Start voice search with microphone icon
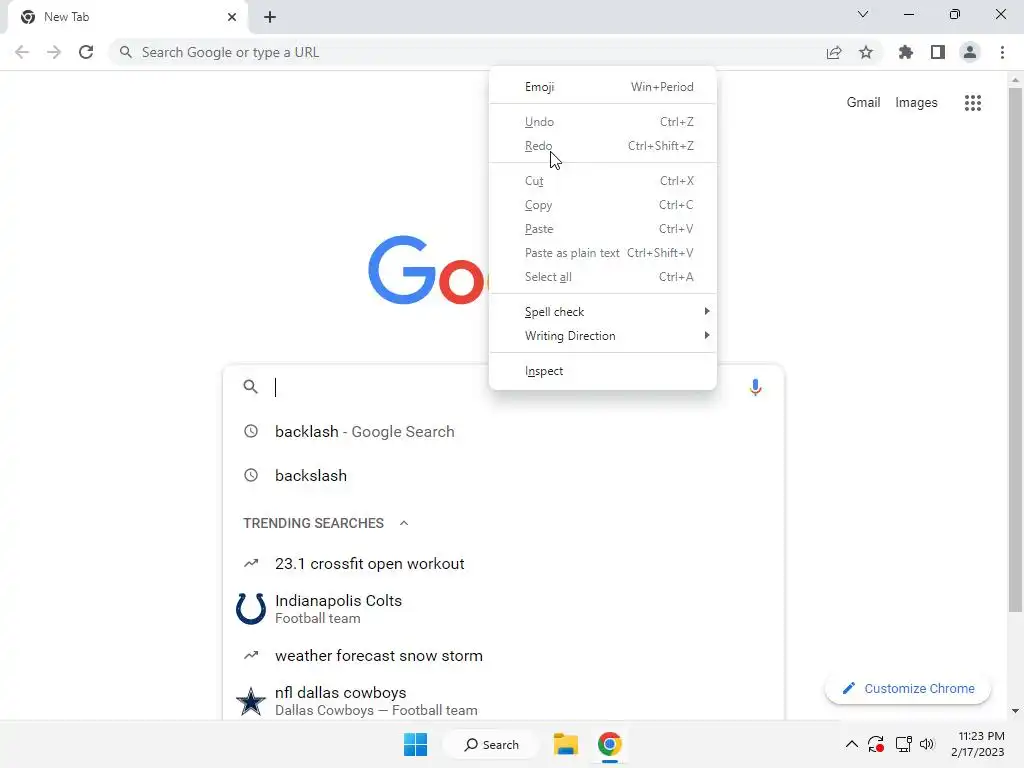Screen dimensions: 1024x768 point(755,387)
